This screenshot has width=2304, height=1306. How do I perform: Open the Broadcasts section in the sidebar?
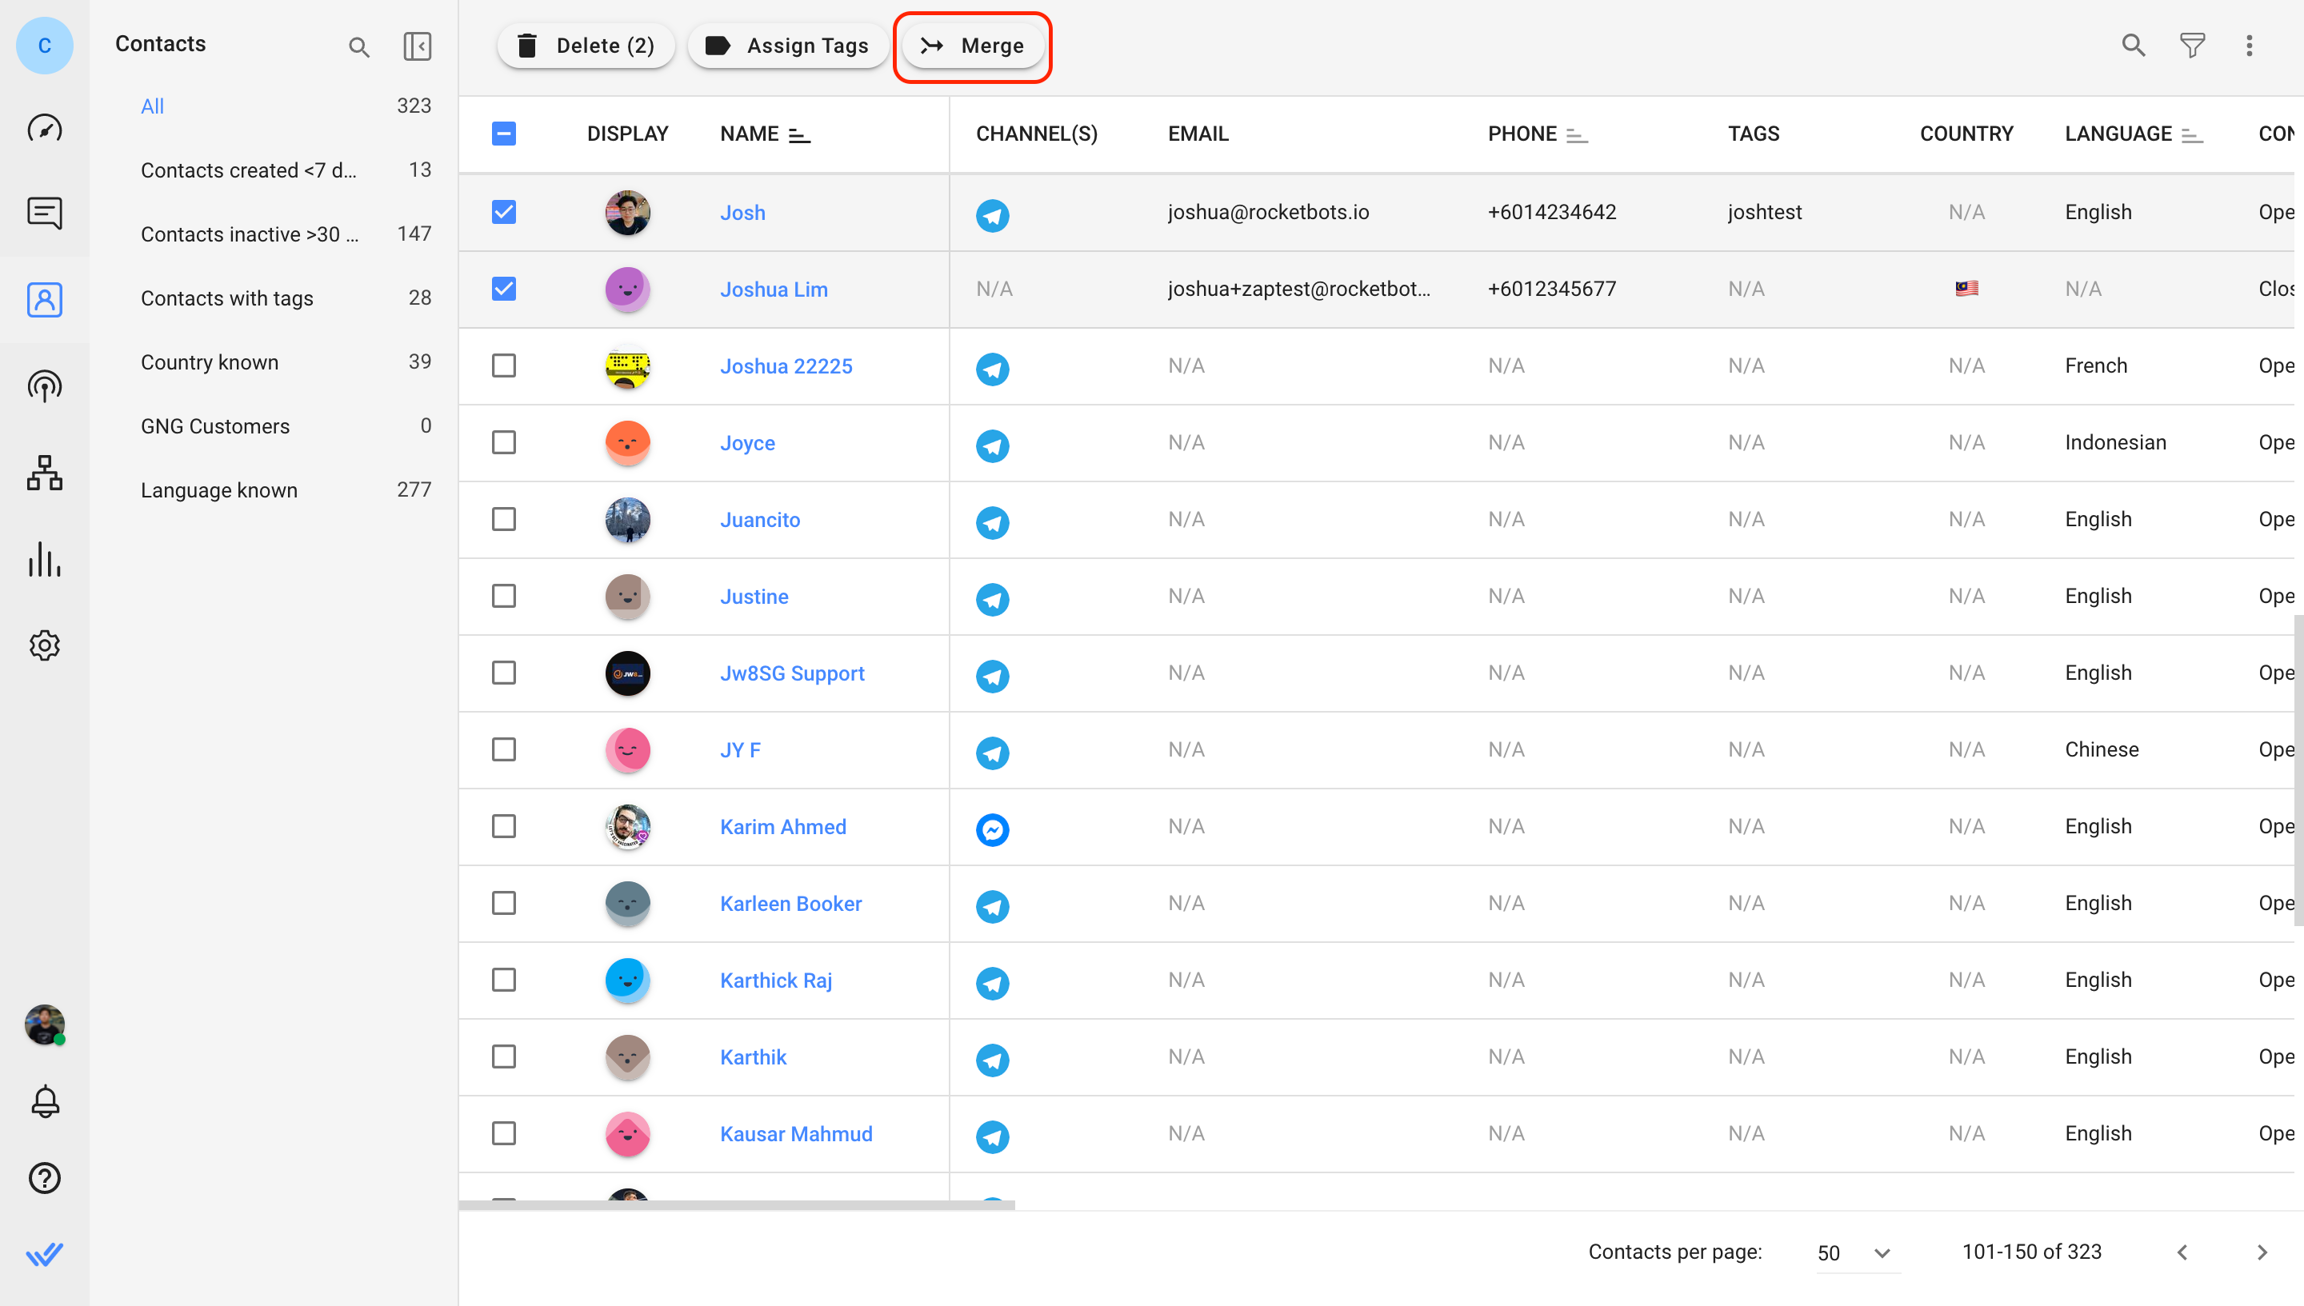44,386
